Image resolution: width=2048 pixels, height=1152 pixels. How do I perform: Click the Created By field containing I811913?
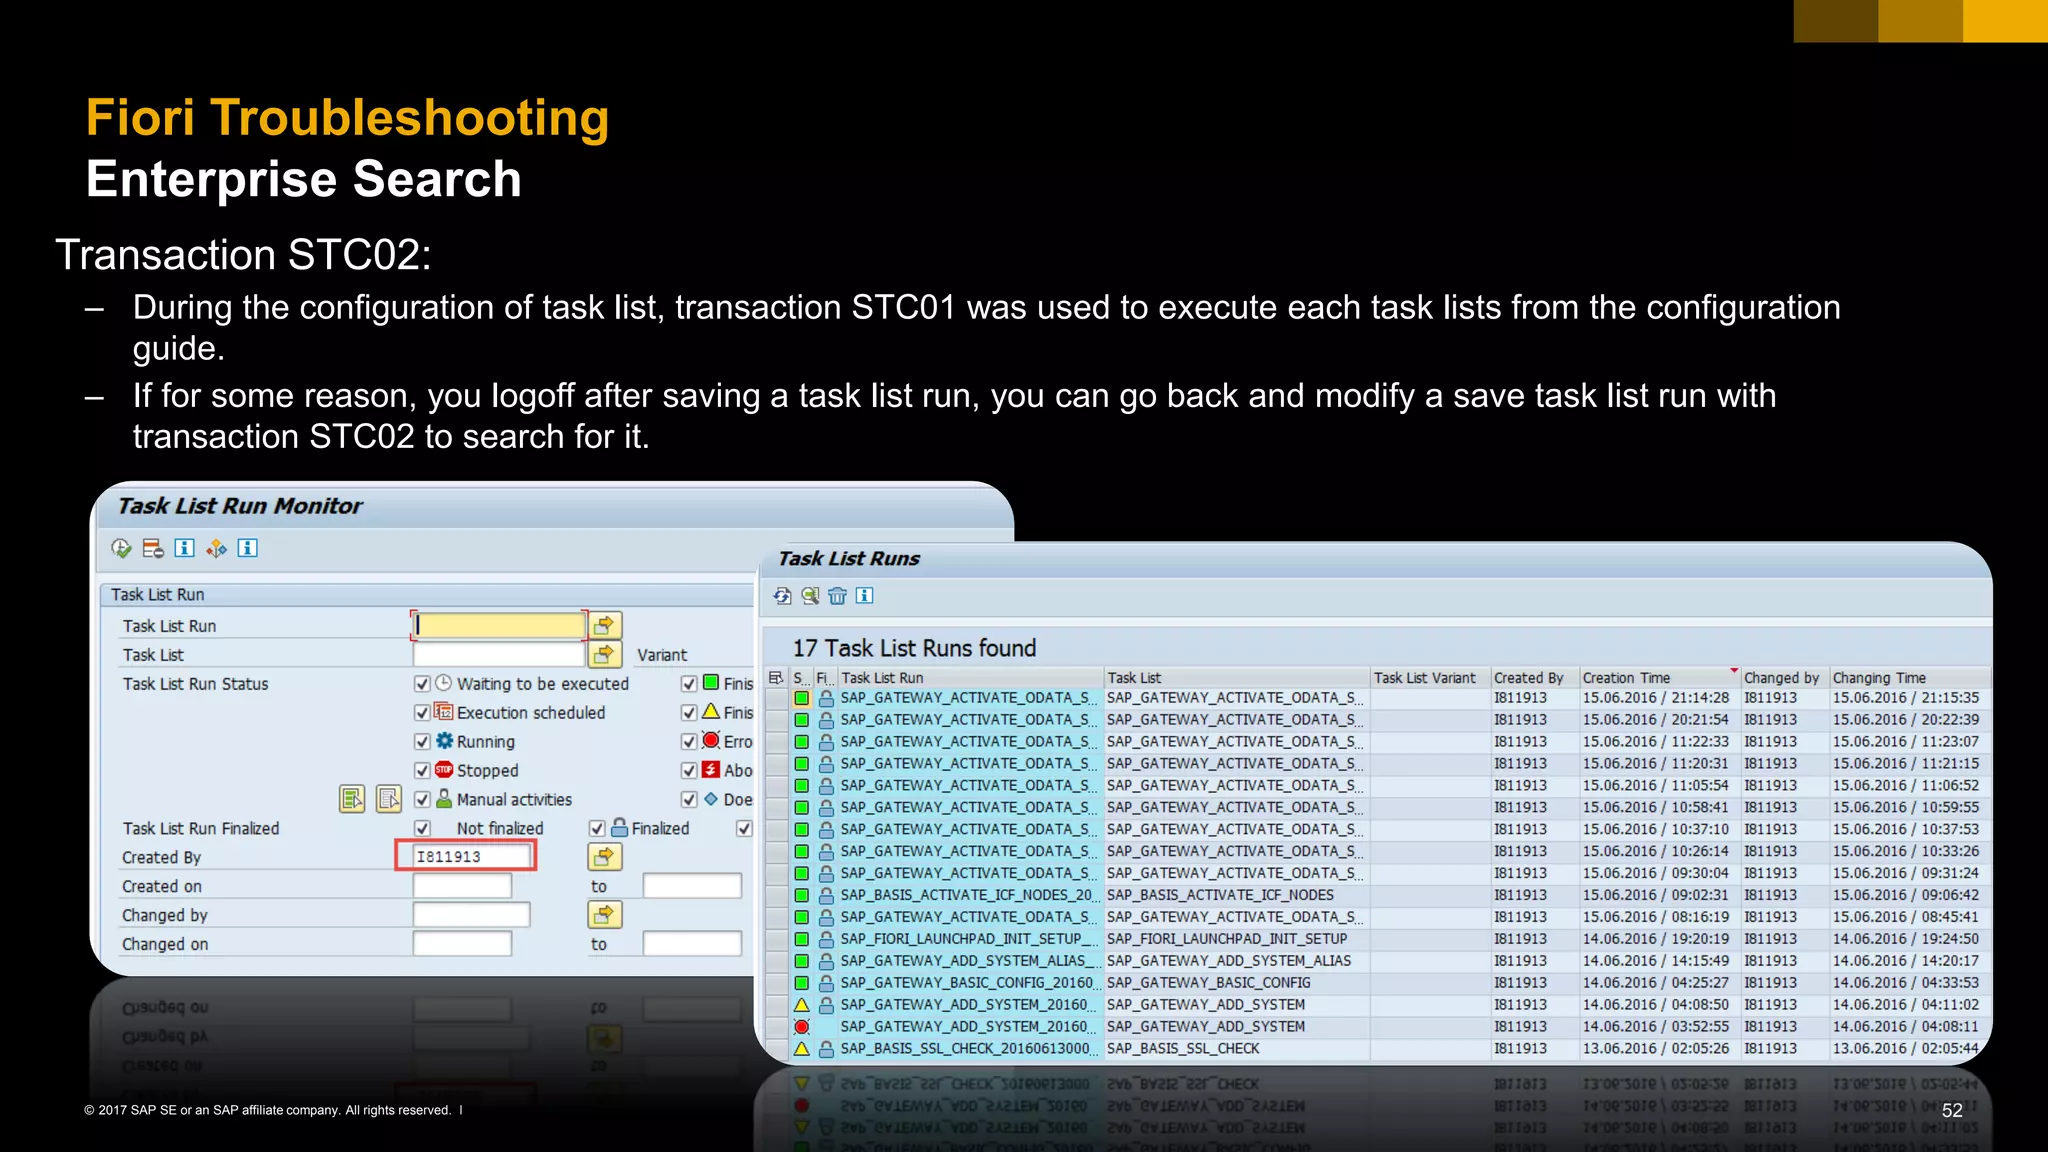point(472,857)
